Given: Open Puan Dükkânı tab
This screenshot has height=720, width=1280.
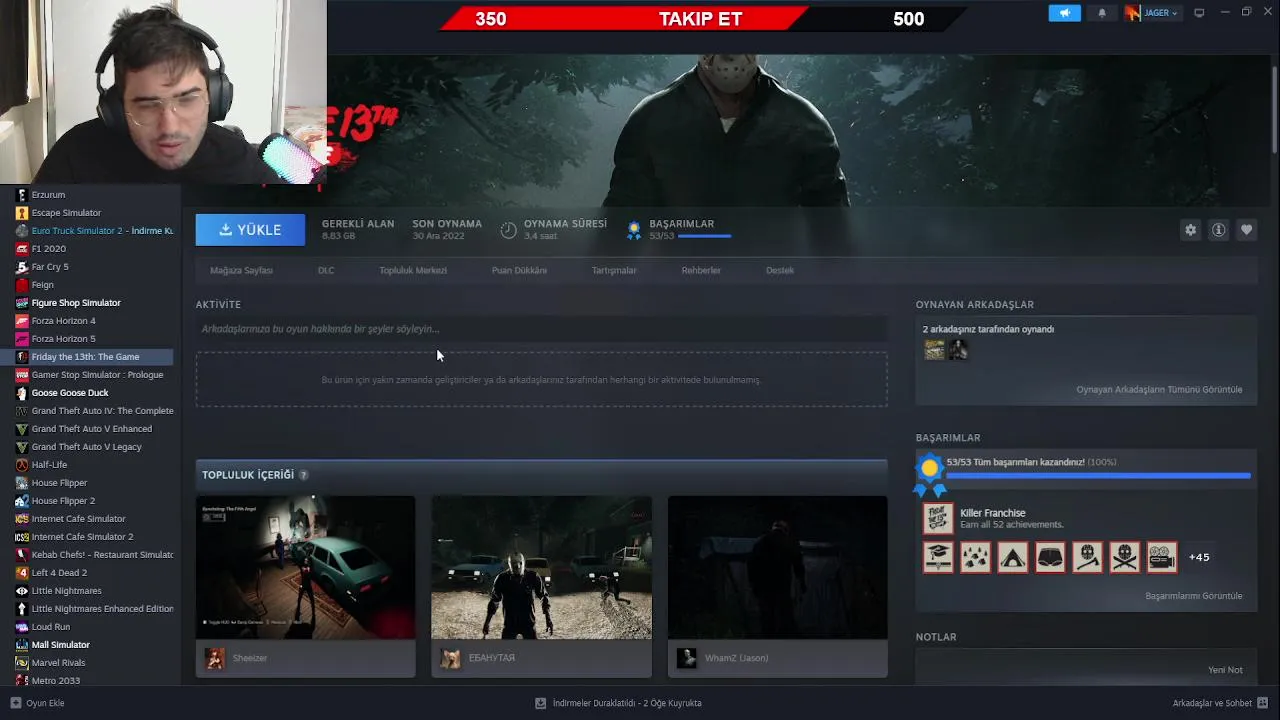Looking at the screenshot, I should coord(519,270).
